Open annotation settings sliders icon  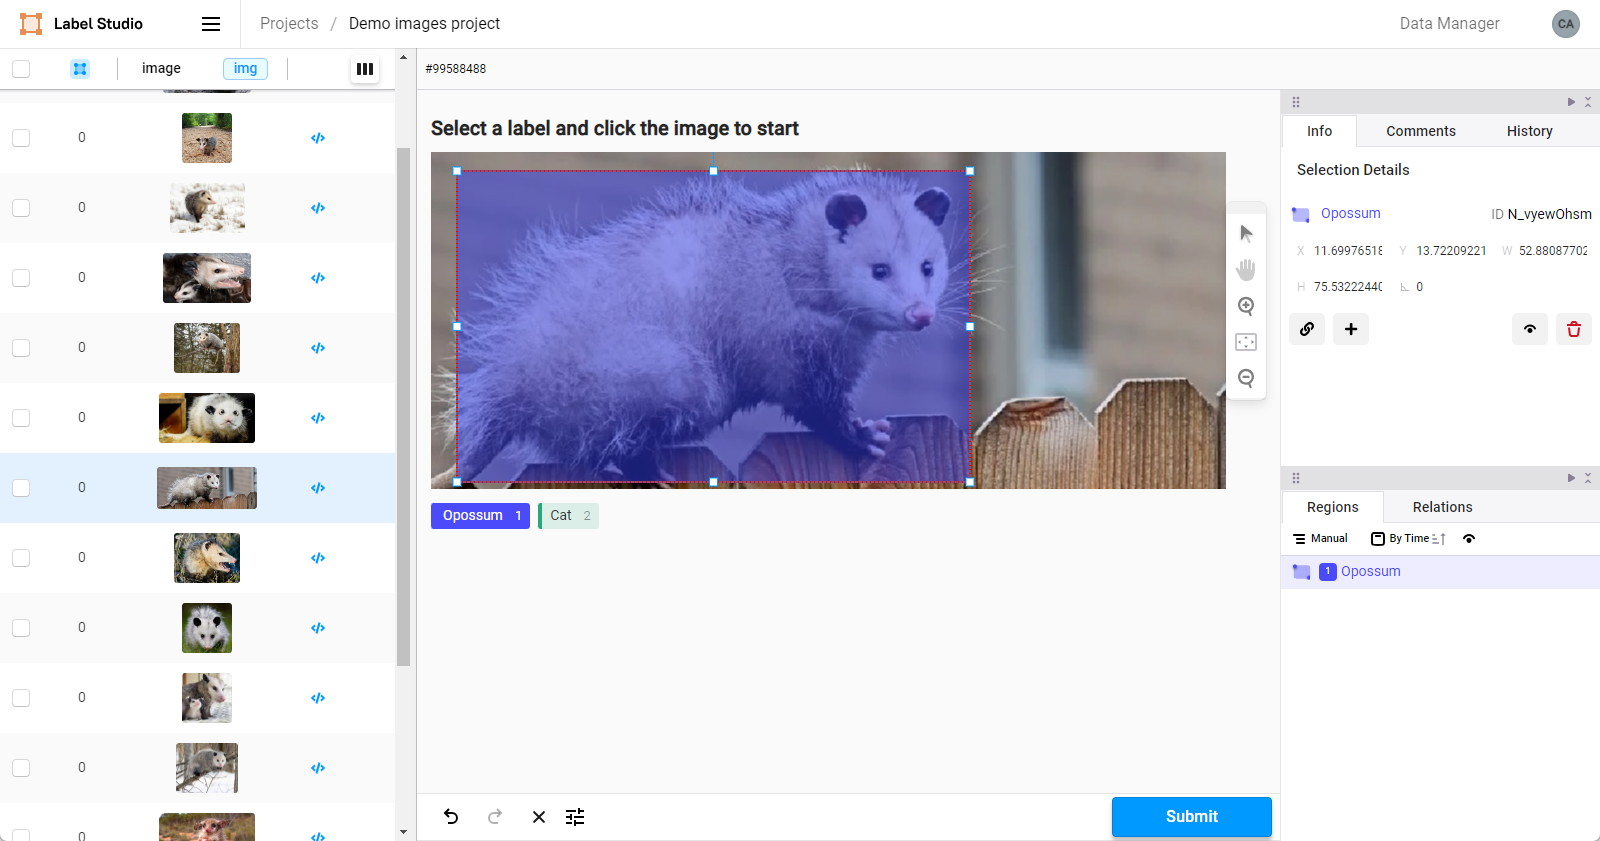click(x=575, y=817)
